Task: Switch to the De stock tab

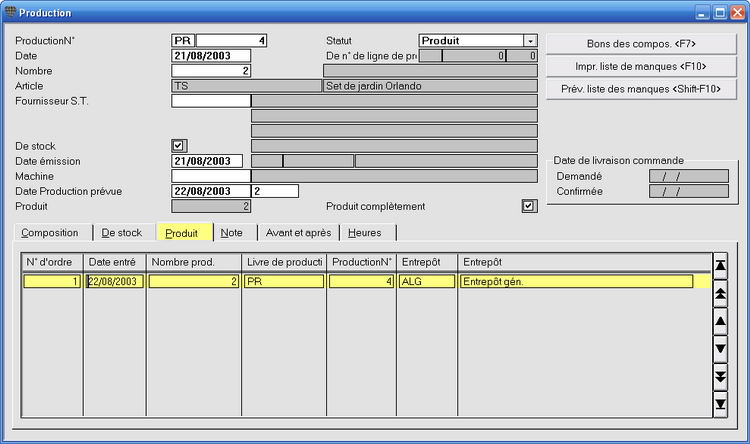Action: (121, 233)
